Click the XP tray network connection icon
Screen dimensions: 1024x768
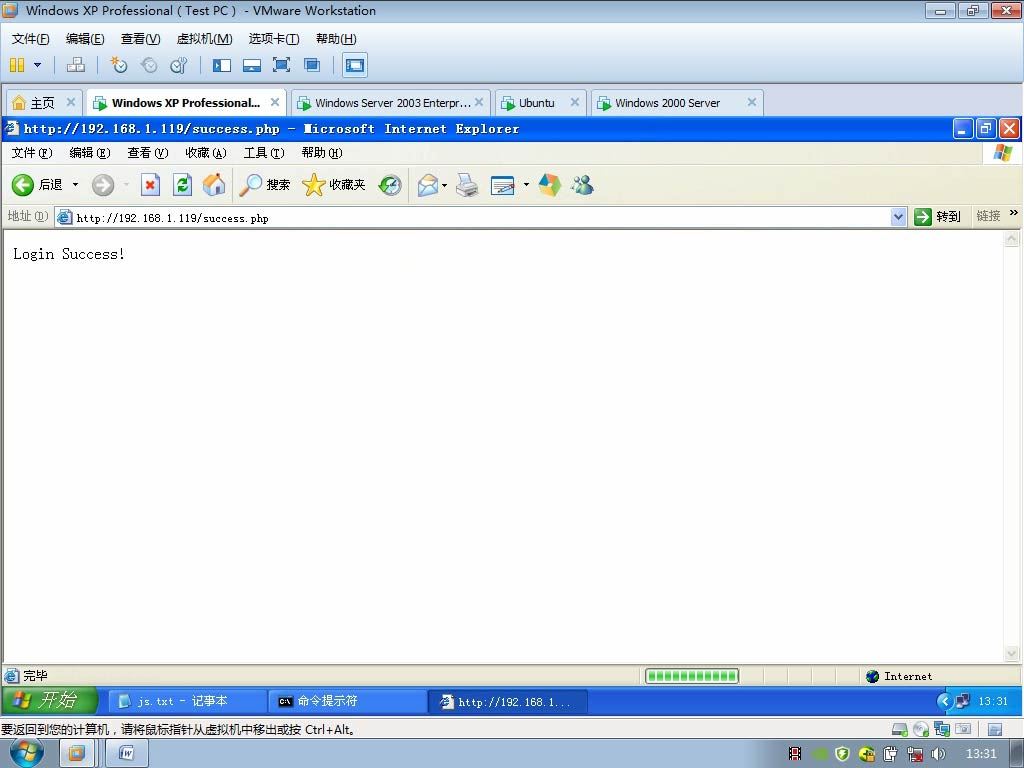[963, 701]
